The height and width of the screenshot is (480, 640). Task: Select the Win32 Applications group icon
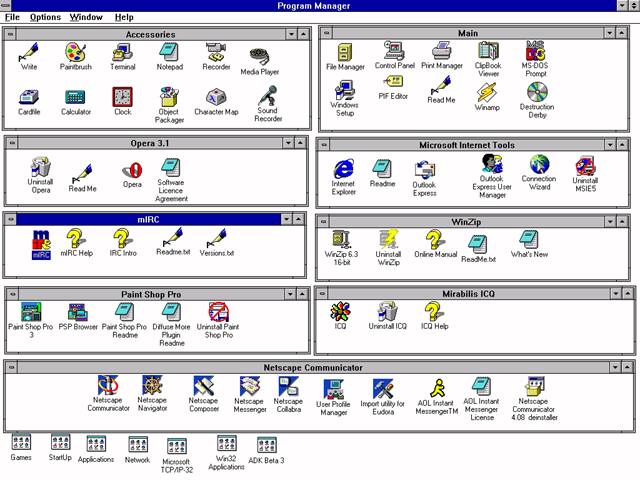point(227,444)
